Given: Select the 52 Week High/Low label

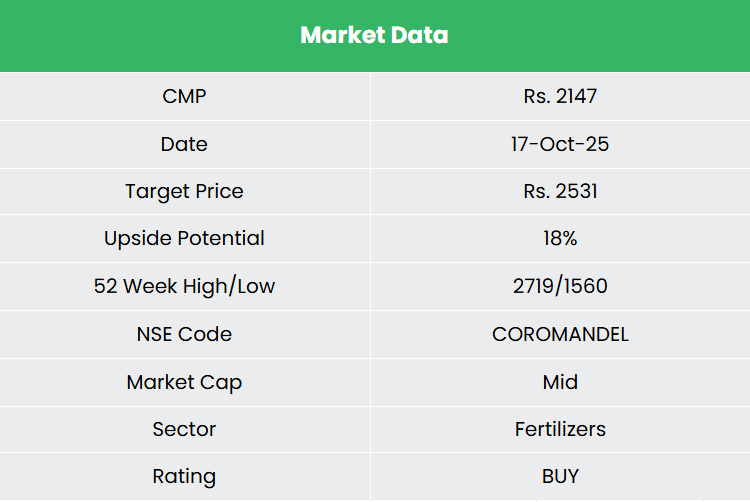Looking at the screenshot, I should (184, 286).
